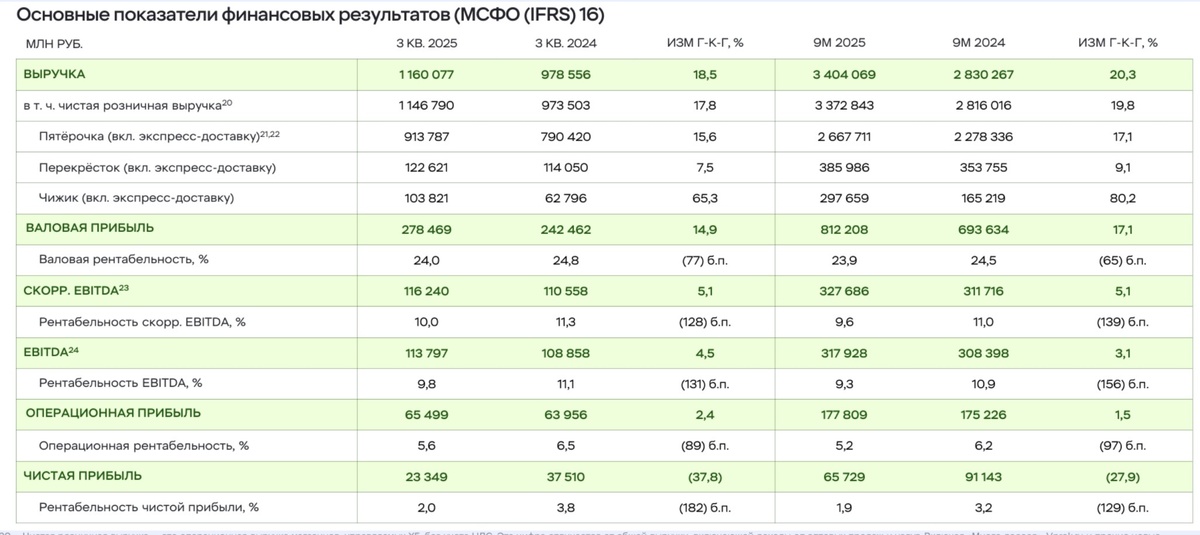1200x535 pixels.
Task: Click the EBITDA value 308 398
Action: point(985,352)
